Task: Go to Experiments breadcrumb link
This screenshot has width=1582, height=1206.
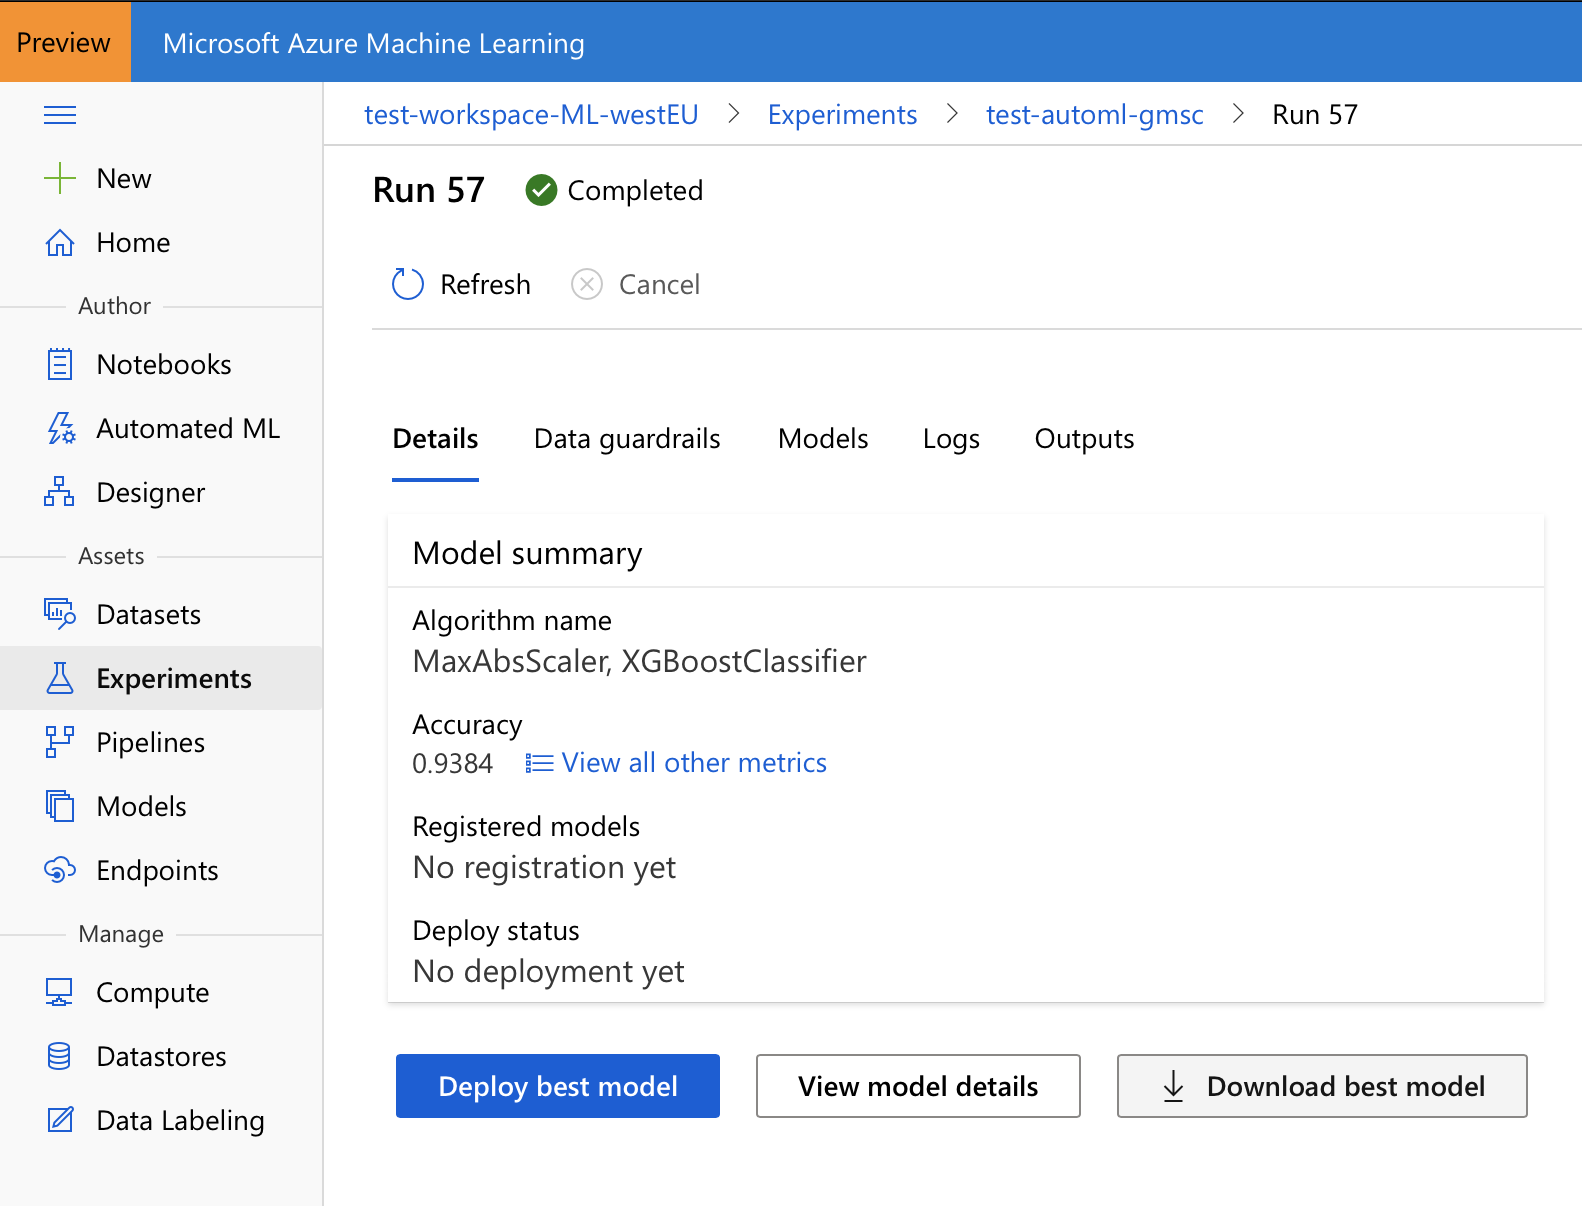Action: tap(842, 115)
